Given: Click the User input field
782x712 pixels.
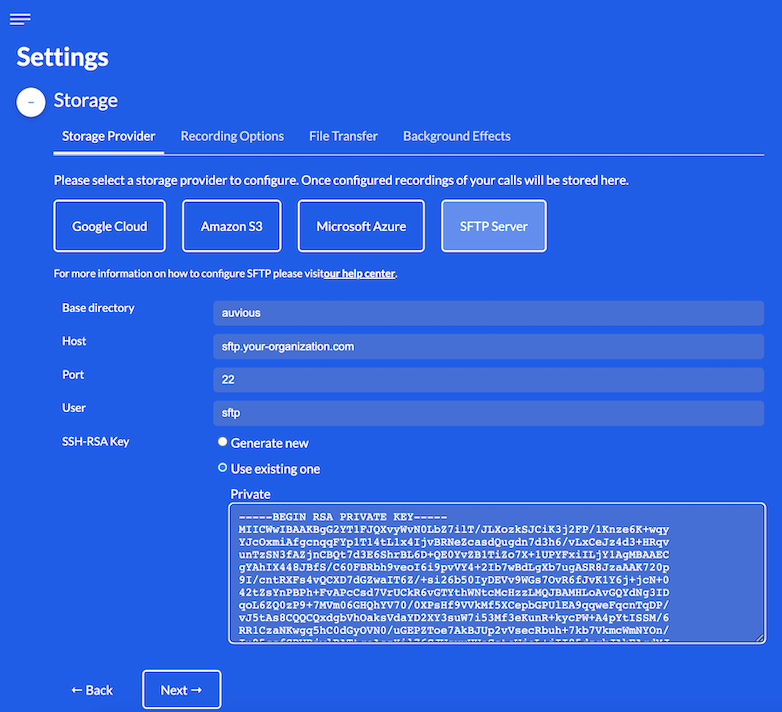Looking at the screenshot, I should [488, 413].
